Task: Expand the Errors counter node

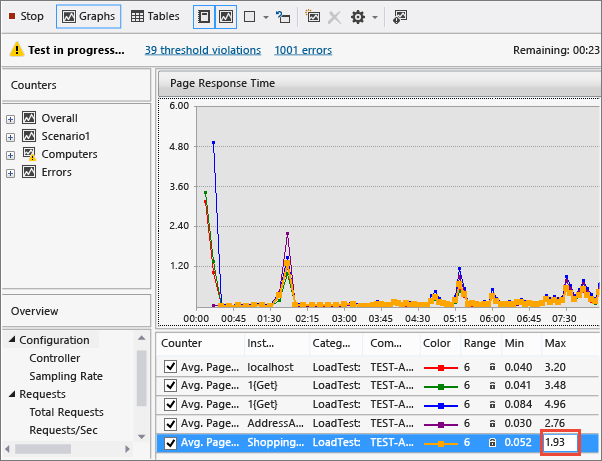Action: (x=10, y=173)
